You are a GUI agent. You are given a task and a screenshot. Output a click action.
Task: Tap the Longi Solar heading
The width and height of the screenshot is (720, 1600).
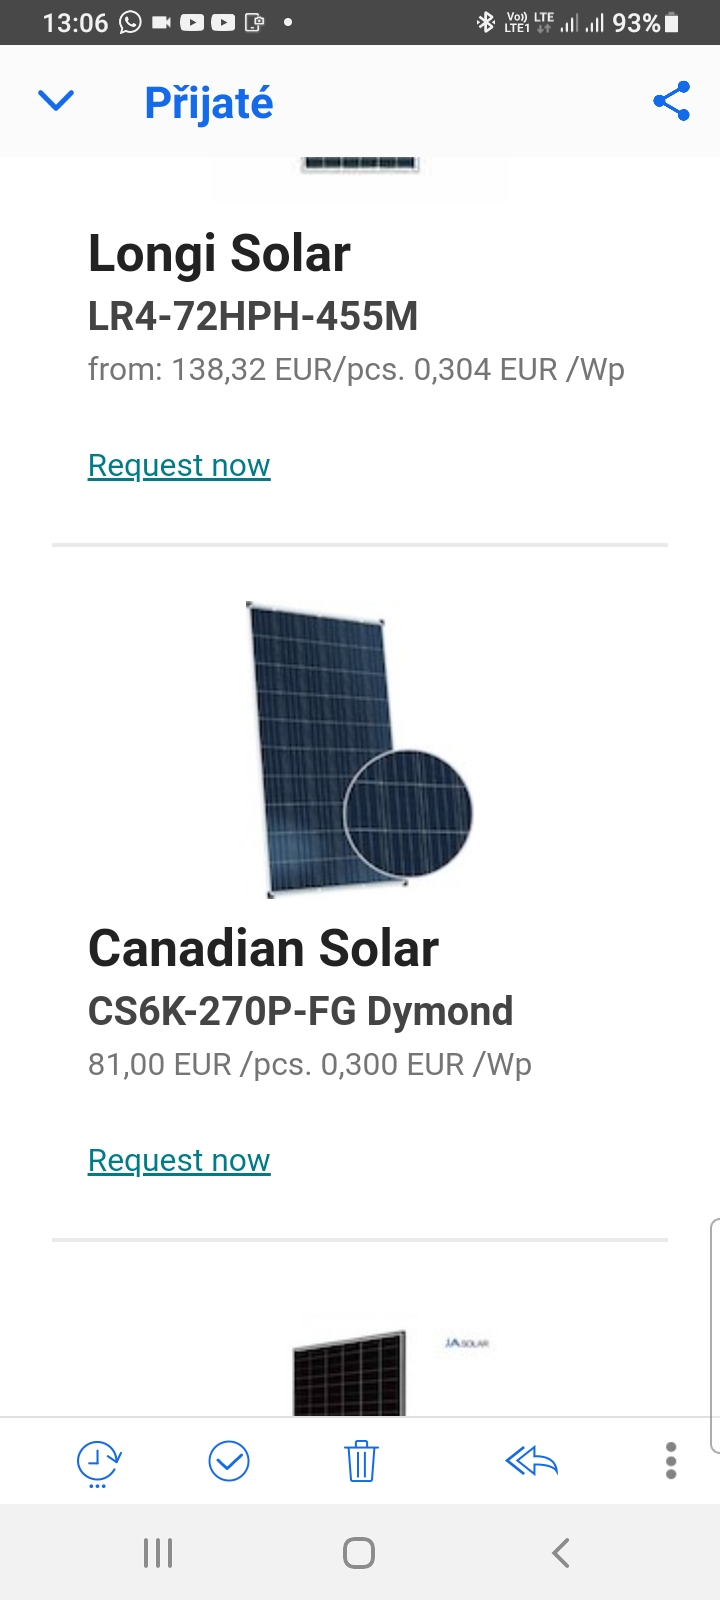[x=219, y=253]
